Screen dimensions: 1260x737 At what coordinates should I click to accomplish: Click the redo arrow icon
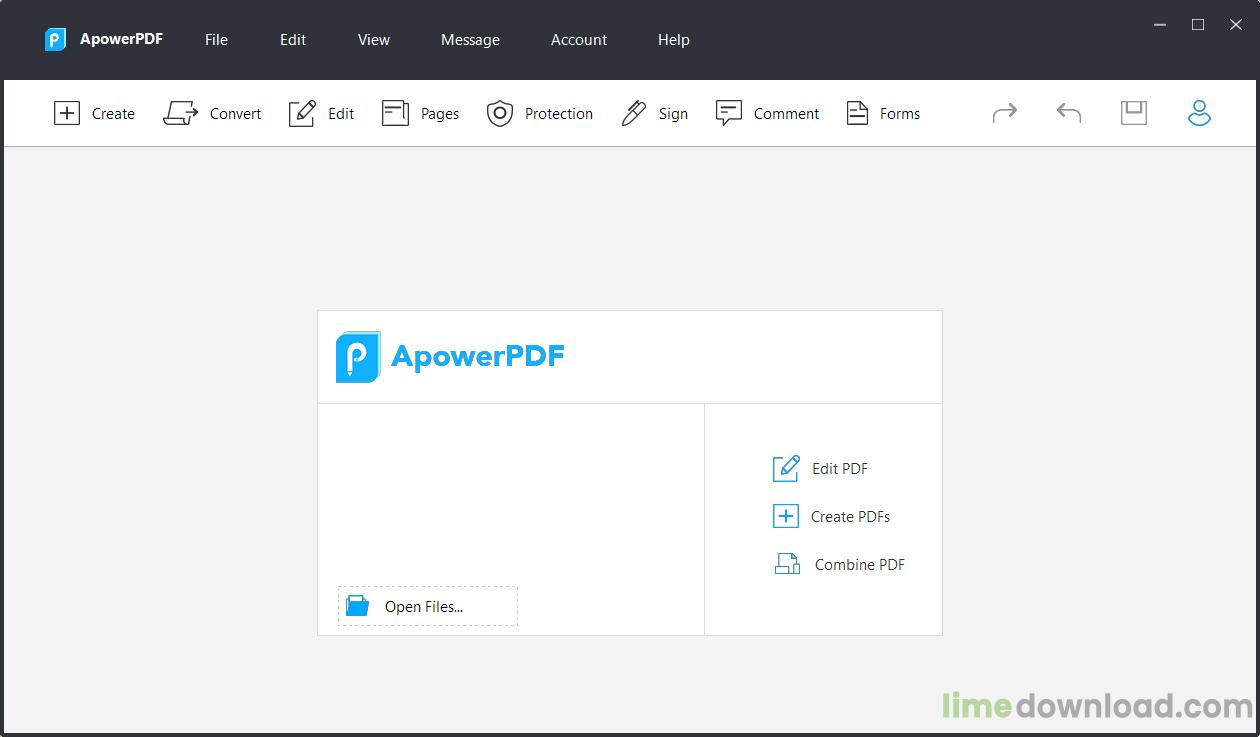coord(1005,113)
